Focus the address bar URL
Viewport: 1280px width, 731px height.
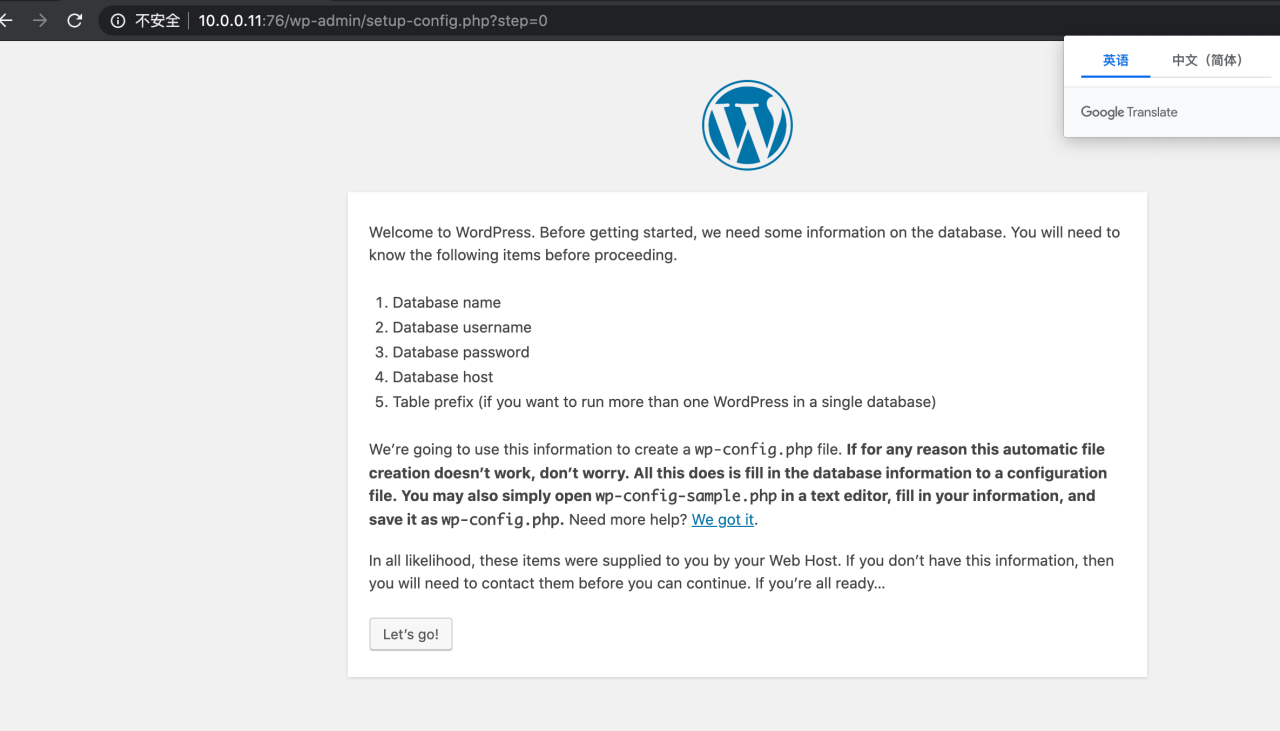[373, 20]
